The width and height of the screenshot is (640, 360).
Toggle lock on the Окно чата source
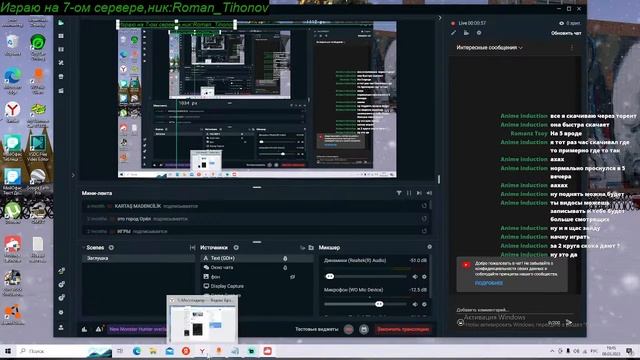[x=285, y=268]
